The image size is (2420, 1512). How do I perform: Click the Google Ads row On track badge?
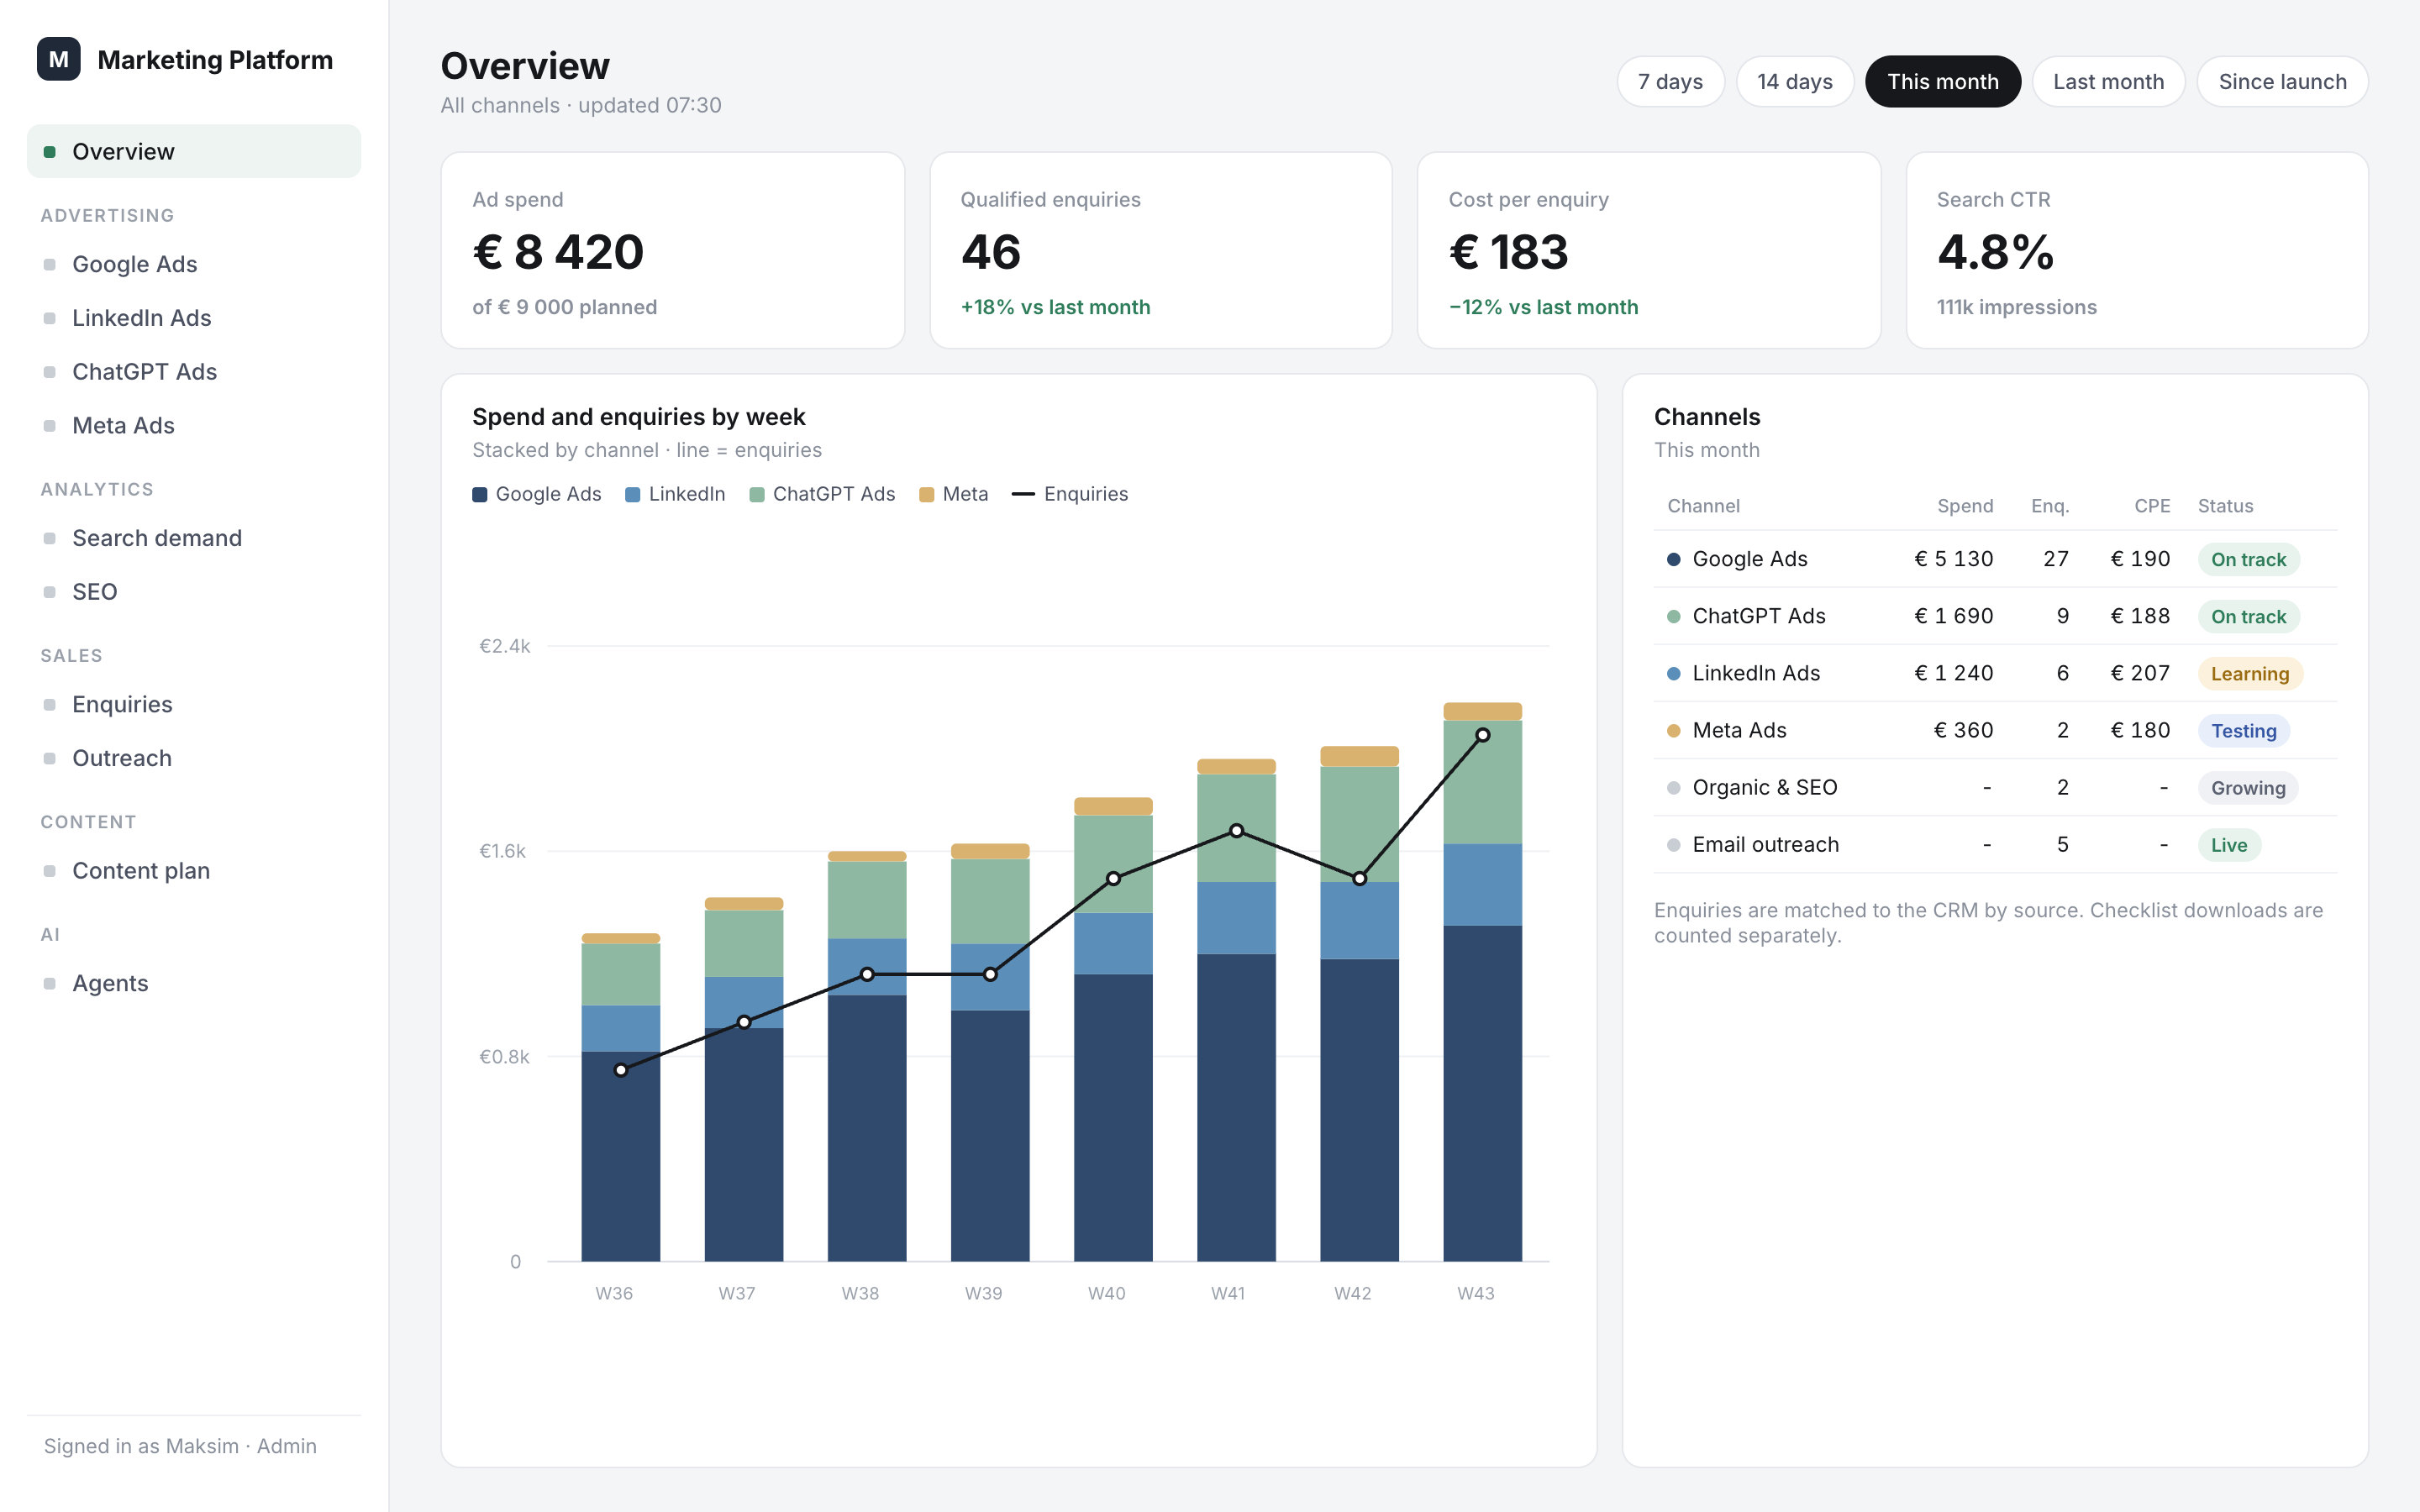(x=2248, y=560)
